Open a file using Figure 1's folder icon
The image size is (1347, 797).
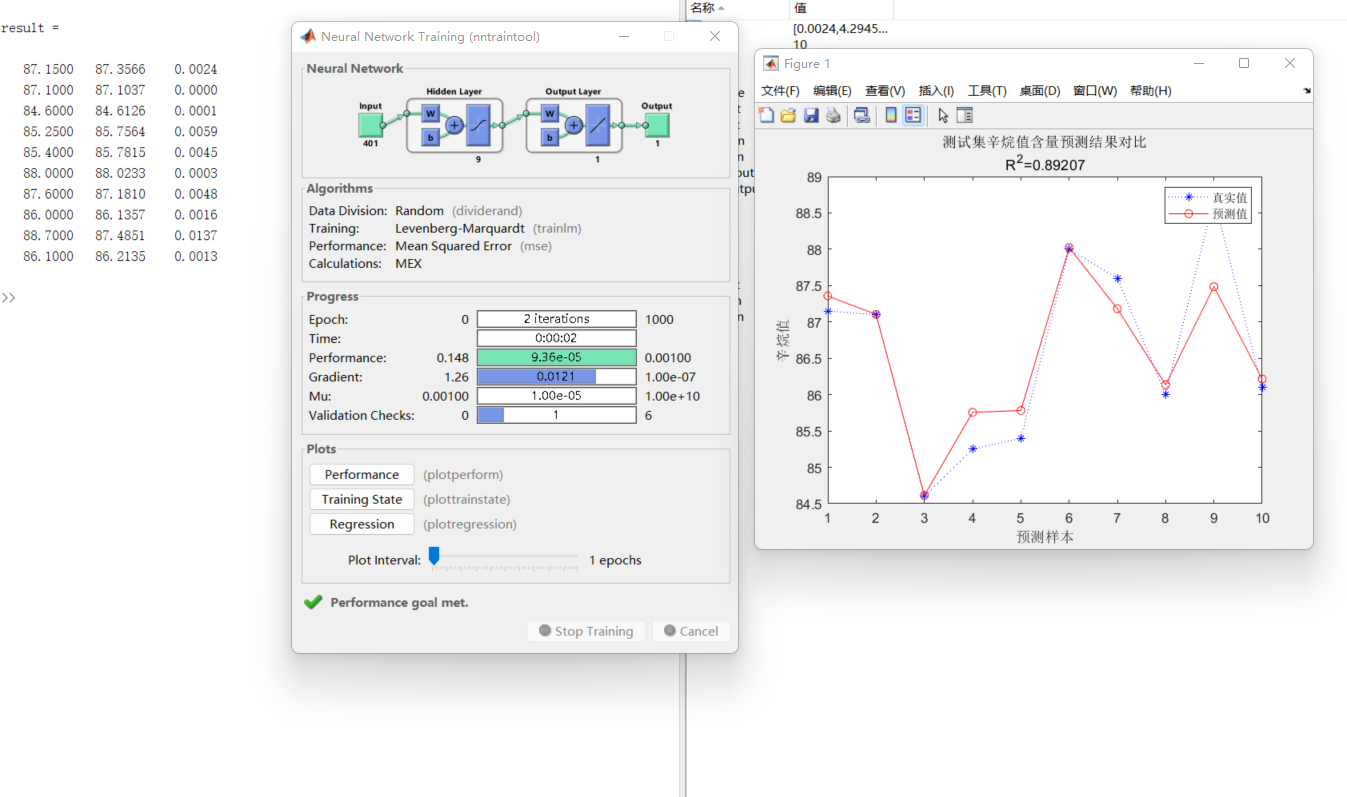[788, 115]
